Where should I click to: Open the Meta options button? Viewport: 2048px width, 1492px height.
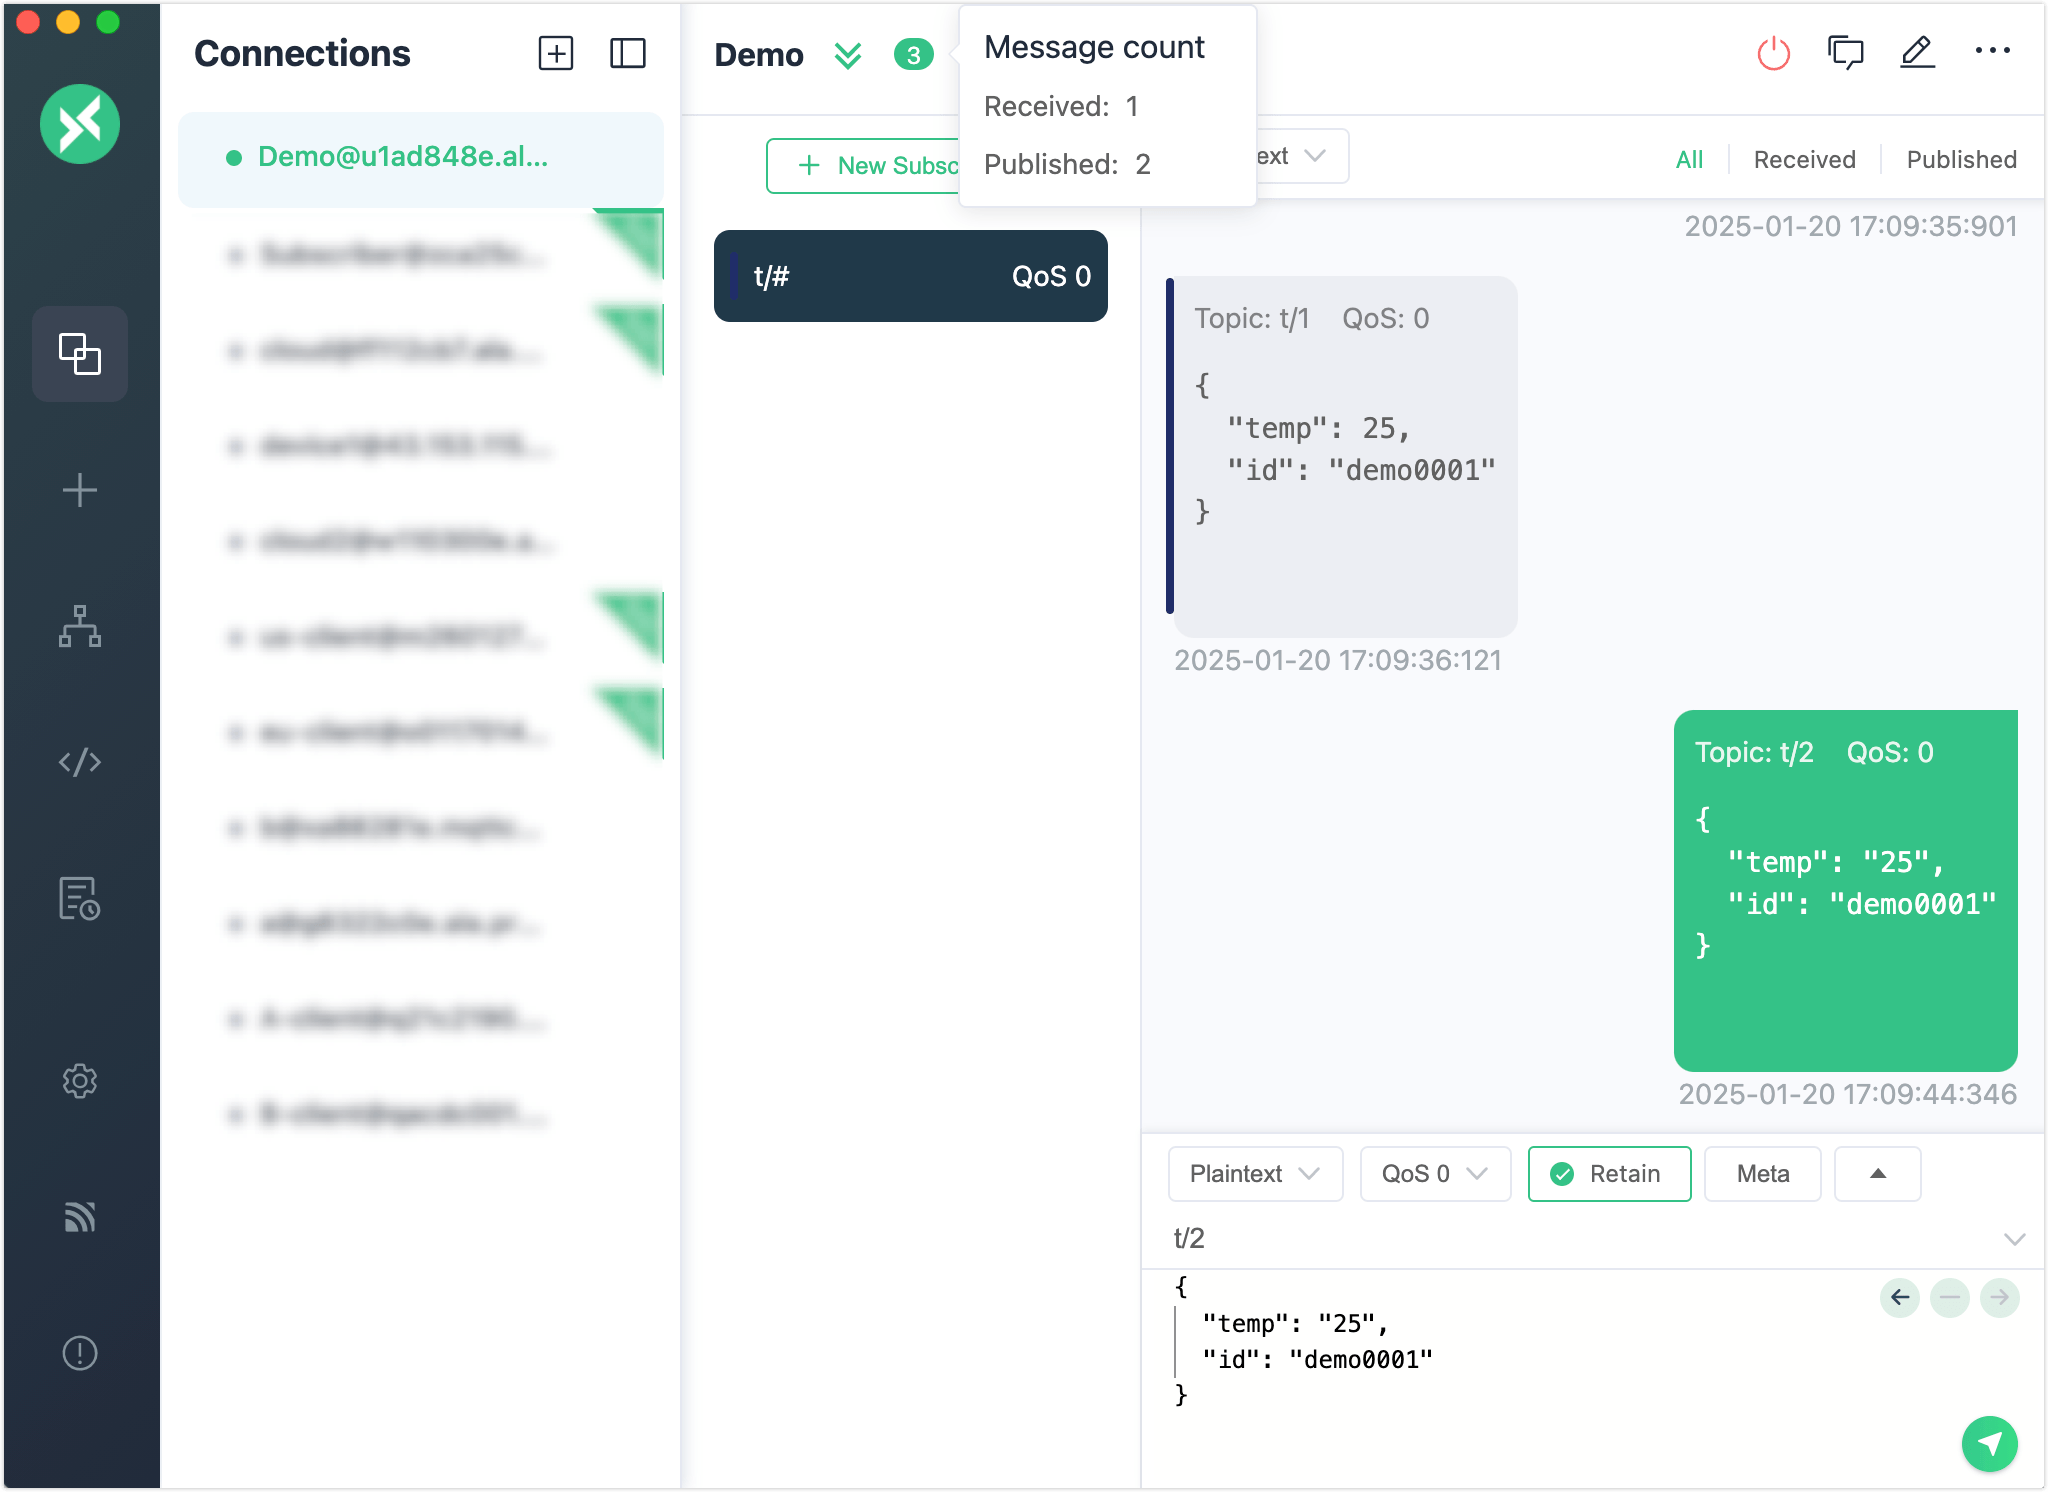(x=1762, y=1174)
